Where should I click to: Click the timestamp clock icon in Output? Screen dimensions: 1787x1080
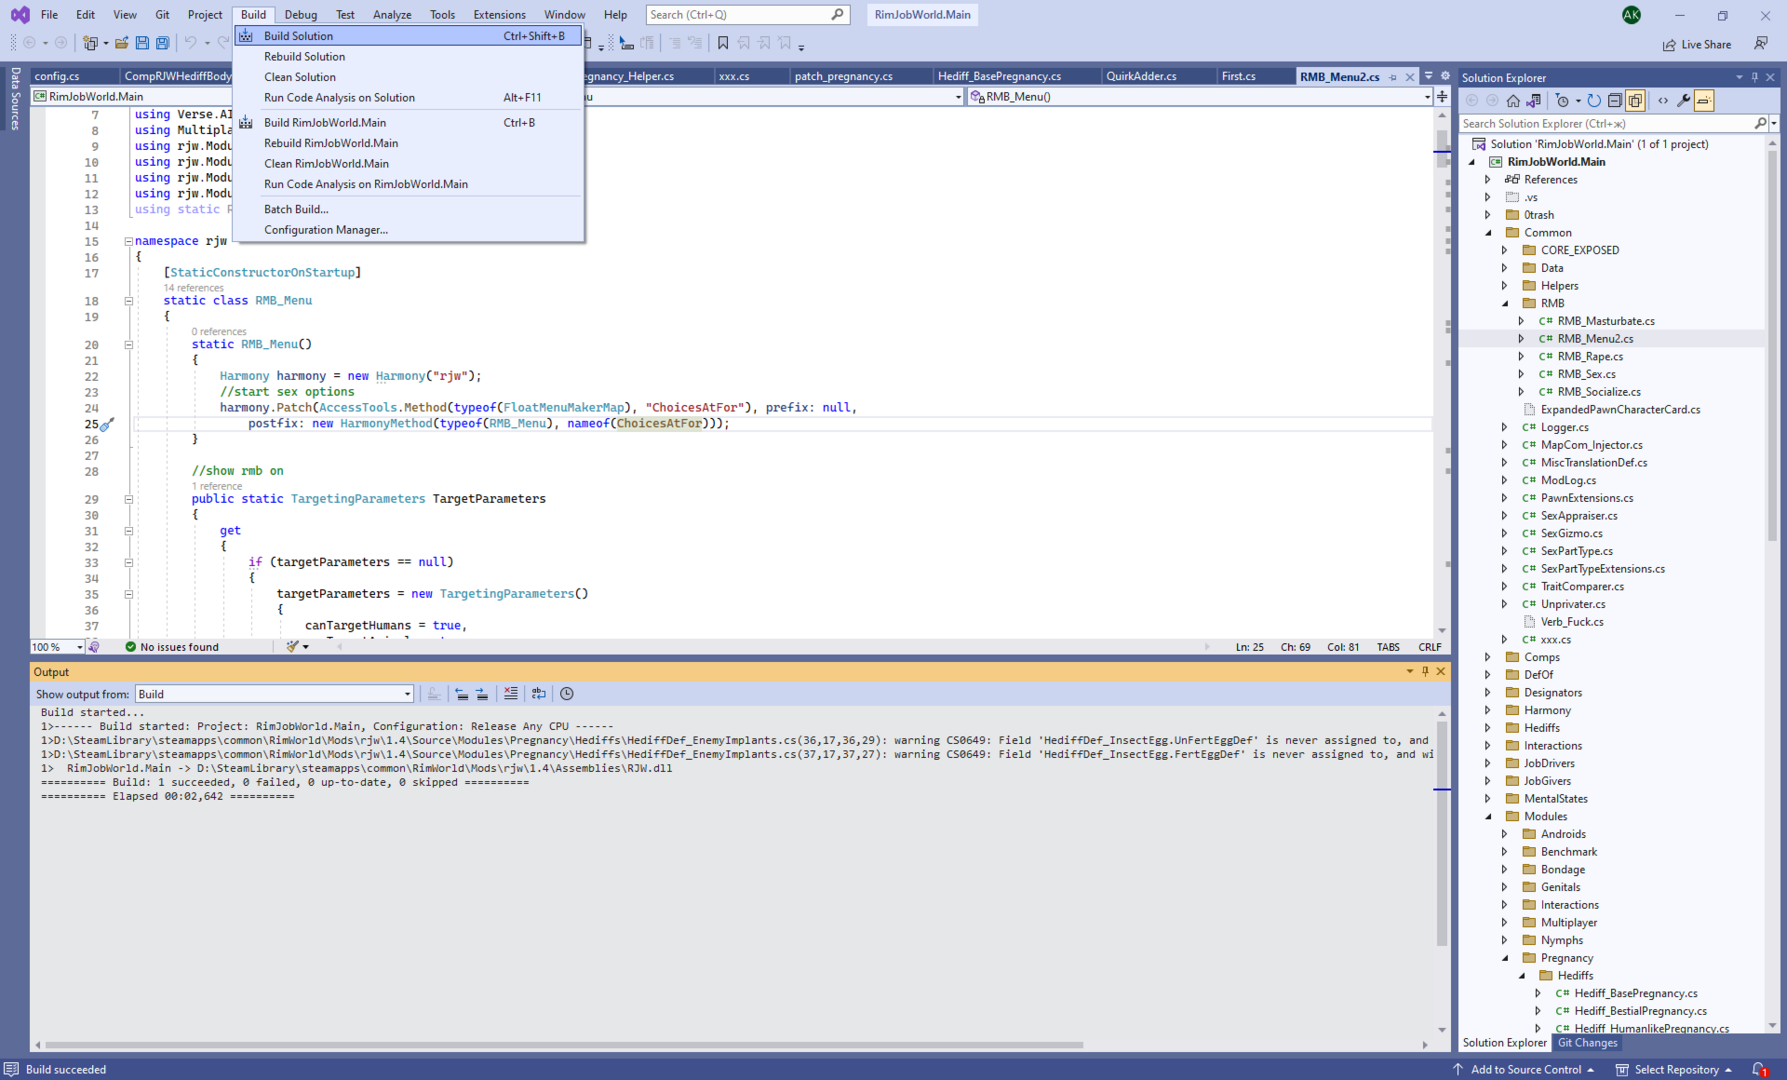tap(567, 694)
